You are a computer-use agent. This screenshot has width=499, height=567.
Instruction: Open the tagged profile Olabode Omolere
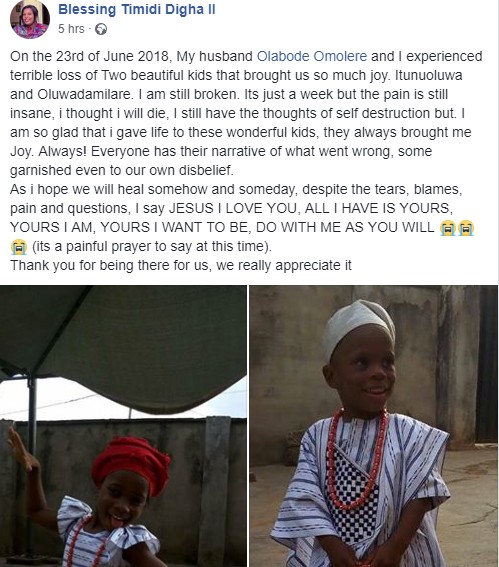[312, 56]
